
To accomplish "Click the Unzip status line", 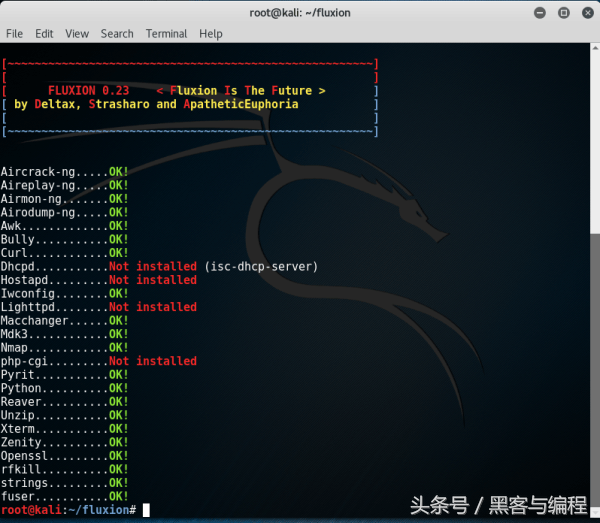I will [64, 415].
